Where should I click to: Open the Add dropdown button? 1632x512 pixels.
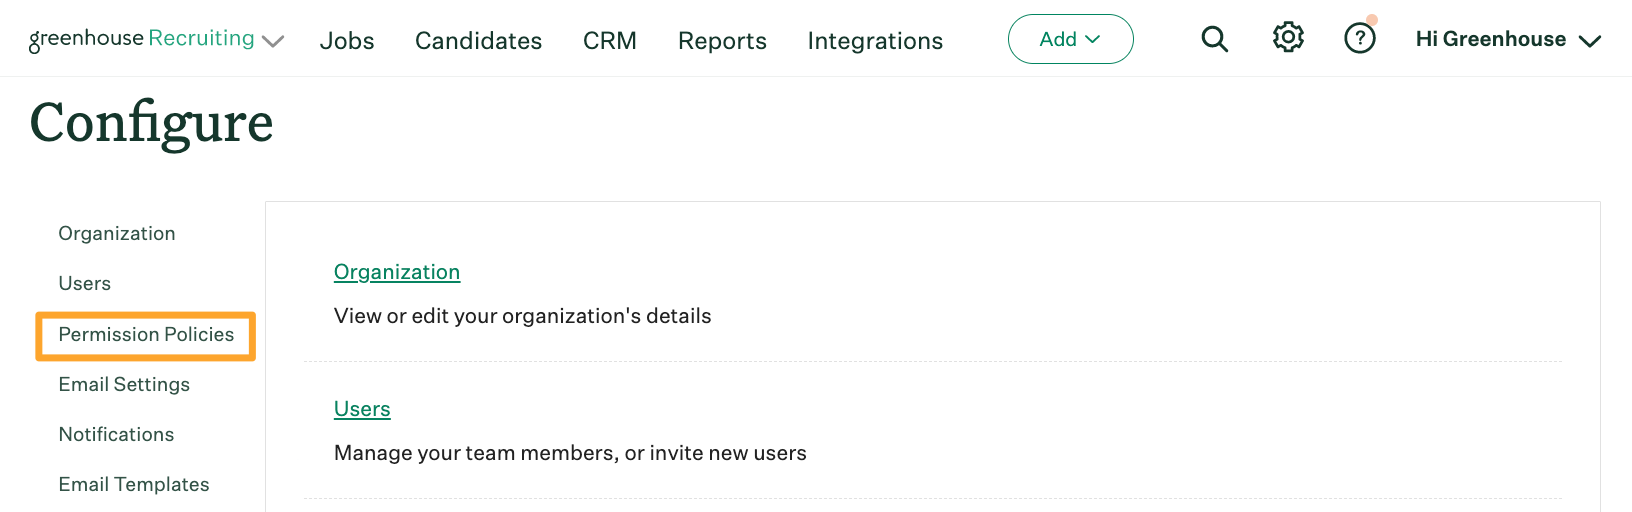click(x=1070, y=39)
